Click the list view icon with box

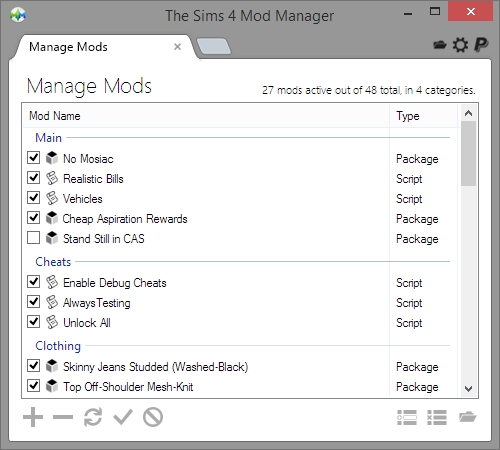coord(407,417)
